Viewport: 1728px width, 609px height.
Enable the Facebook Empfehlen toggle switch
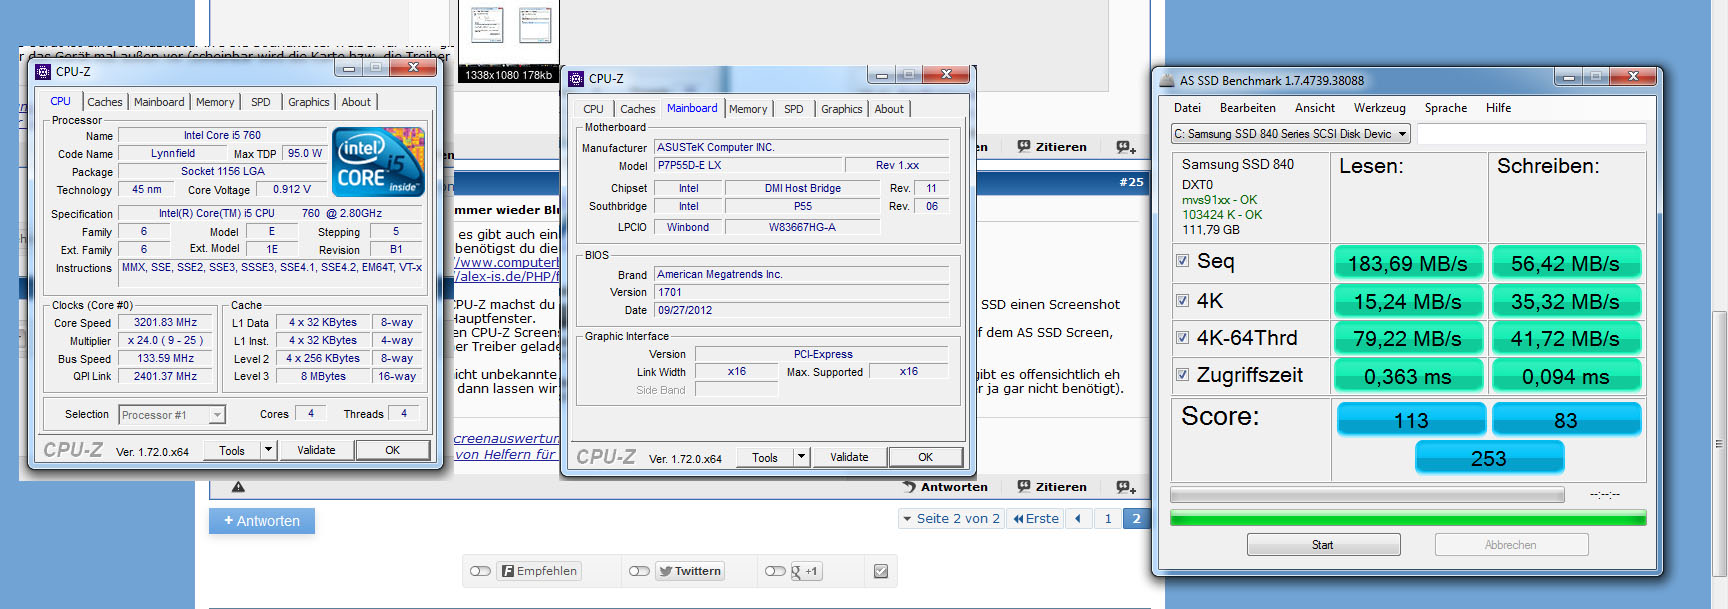click(x=480, y=571)
